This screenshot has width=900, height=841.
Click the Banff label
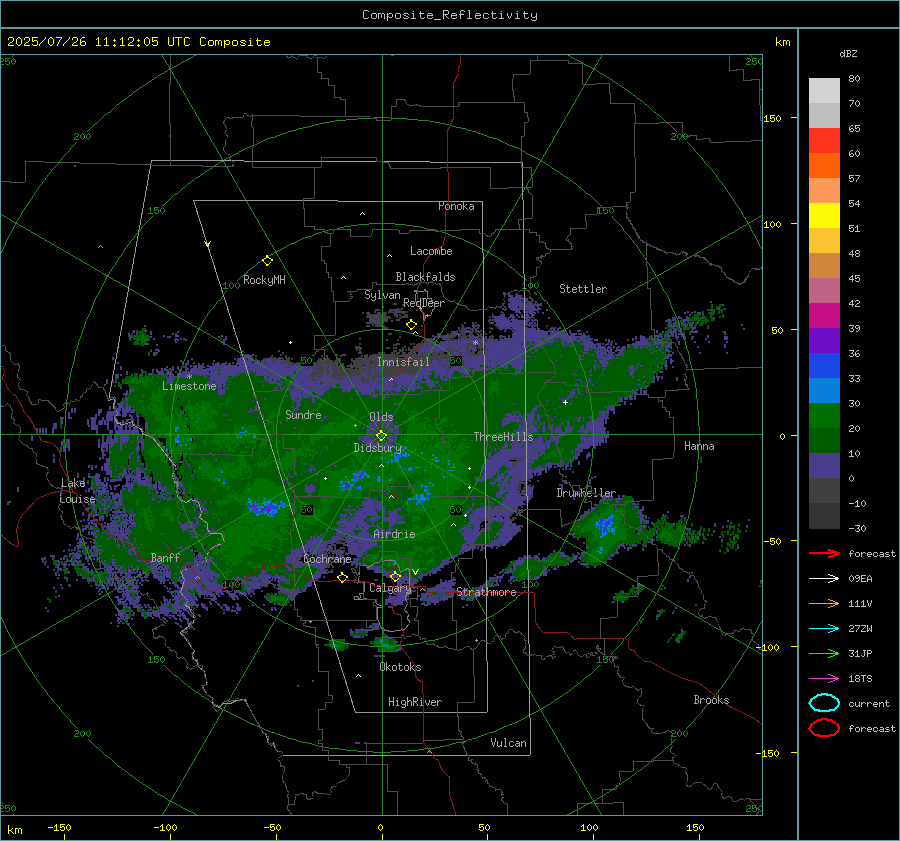pos(165,557)
